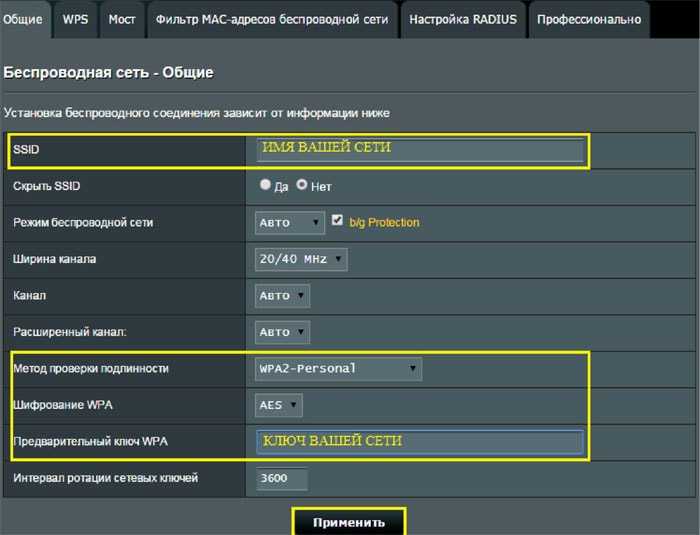This screenshot has height=535, width=700.
Task: Click the b/g Protection label text
Action: (x=384, y=222)
